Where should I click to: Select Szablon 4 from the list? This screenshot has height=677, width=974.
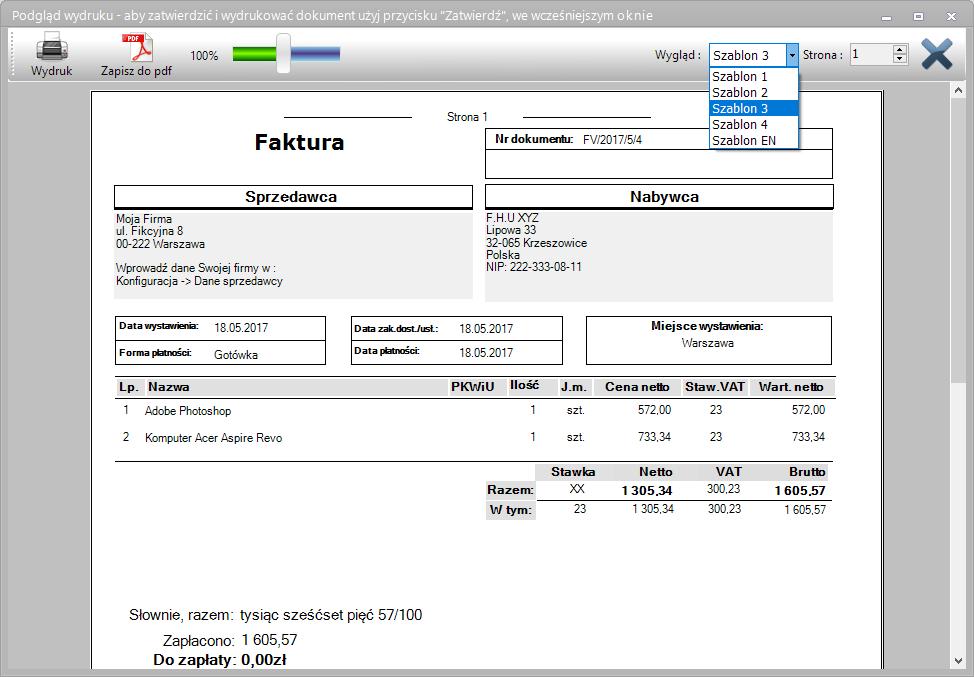[753, 124]
